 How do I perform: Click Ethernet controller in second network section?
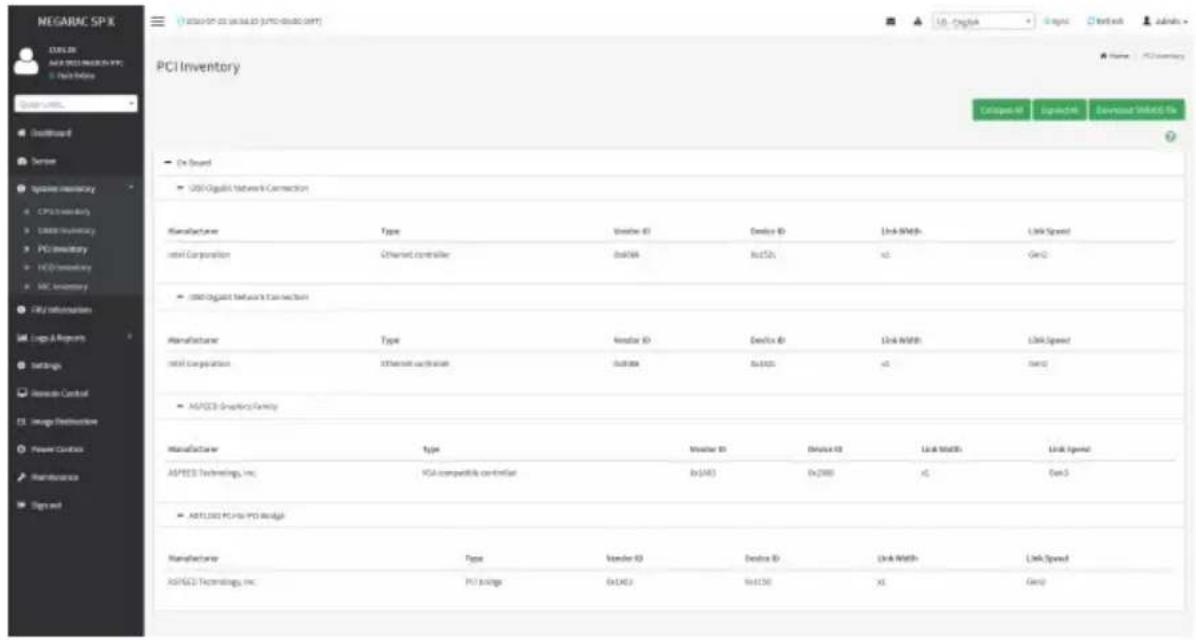click(415, 364)
